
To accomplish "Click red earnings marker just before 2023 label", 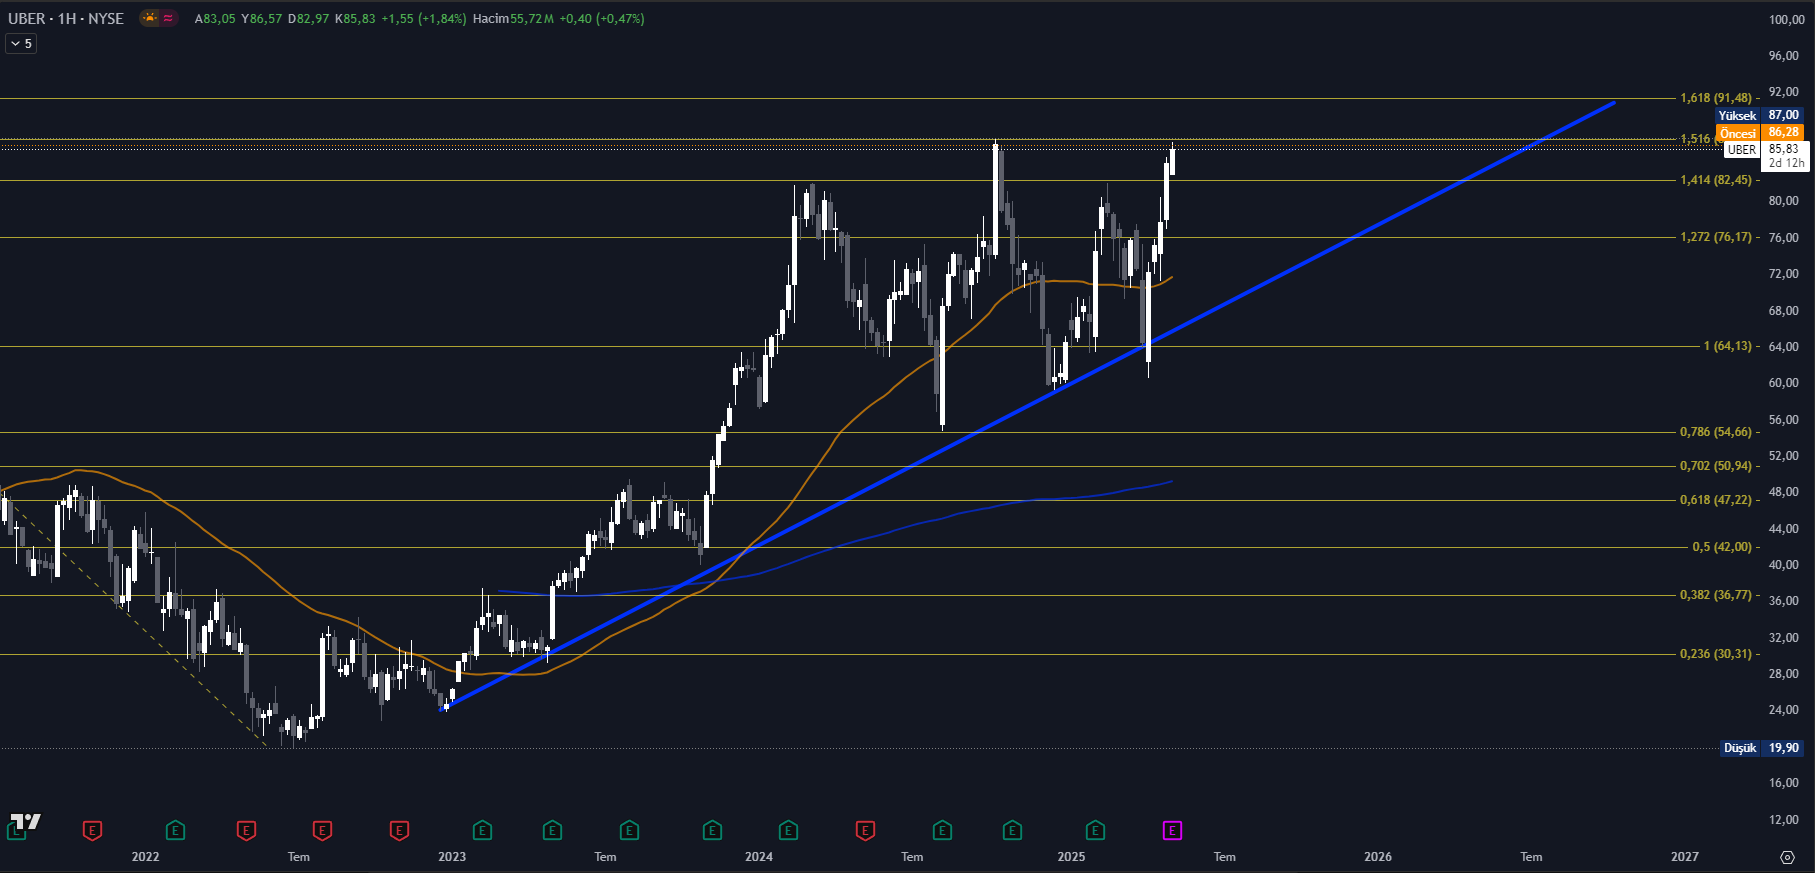I will [x=399, y=830].
